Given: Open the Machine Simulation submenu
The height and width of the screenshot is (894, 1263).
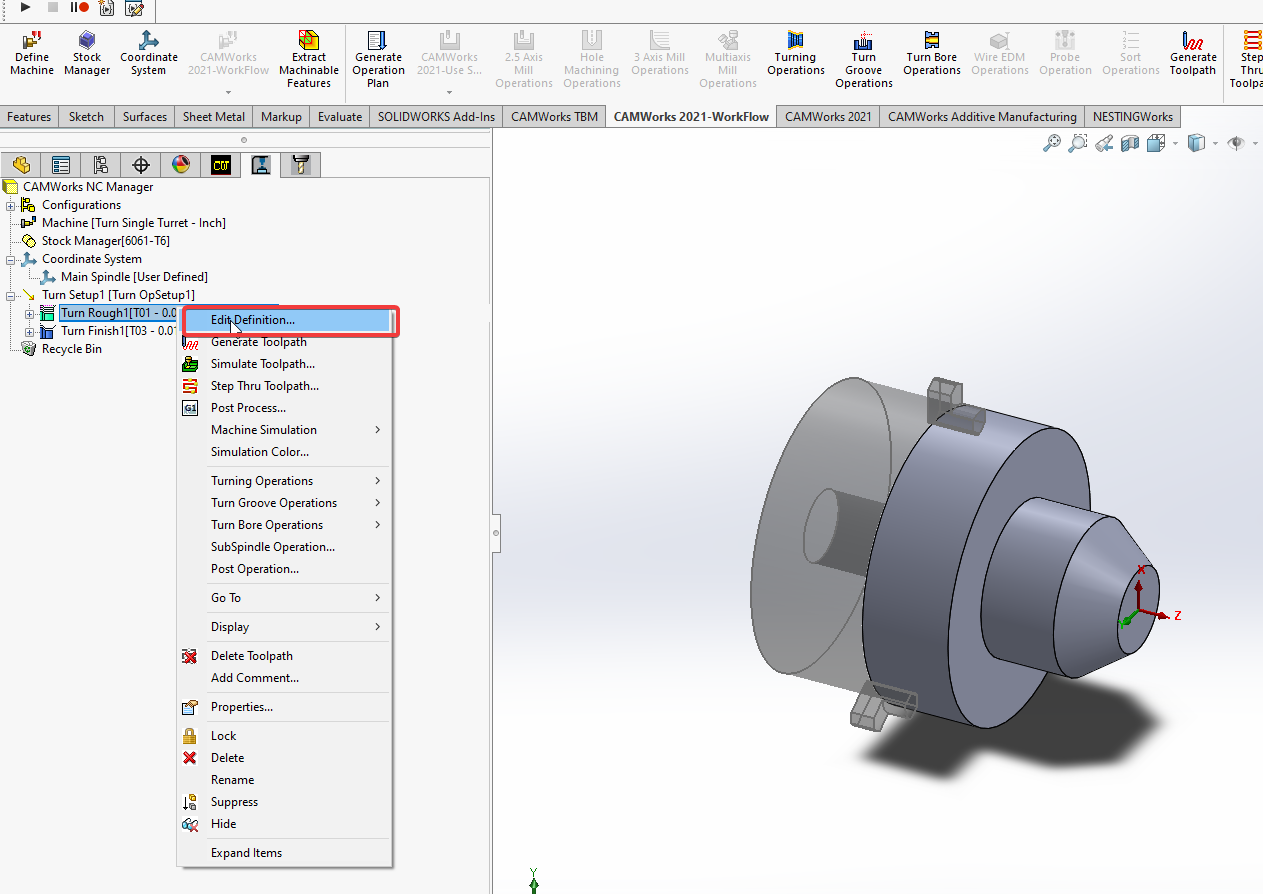Looking at the screenshot, I should coord(284,430).
